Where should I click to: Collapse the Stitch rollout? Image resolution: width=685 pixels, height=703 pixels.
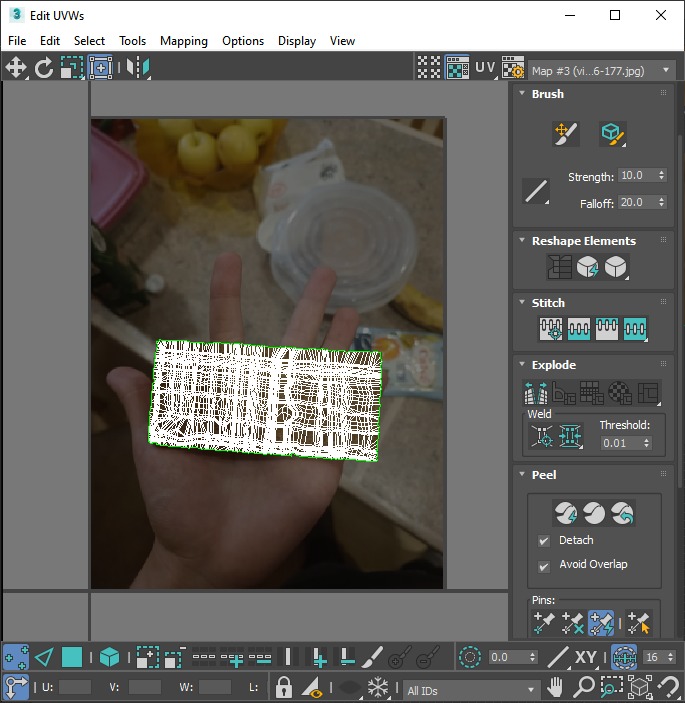pos(522,302)
